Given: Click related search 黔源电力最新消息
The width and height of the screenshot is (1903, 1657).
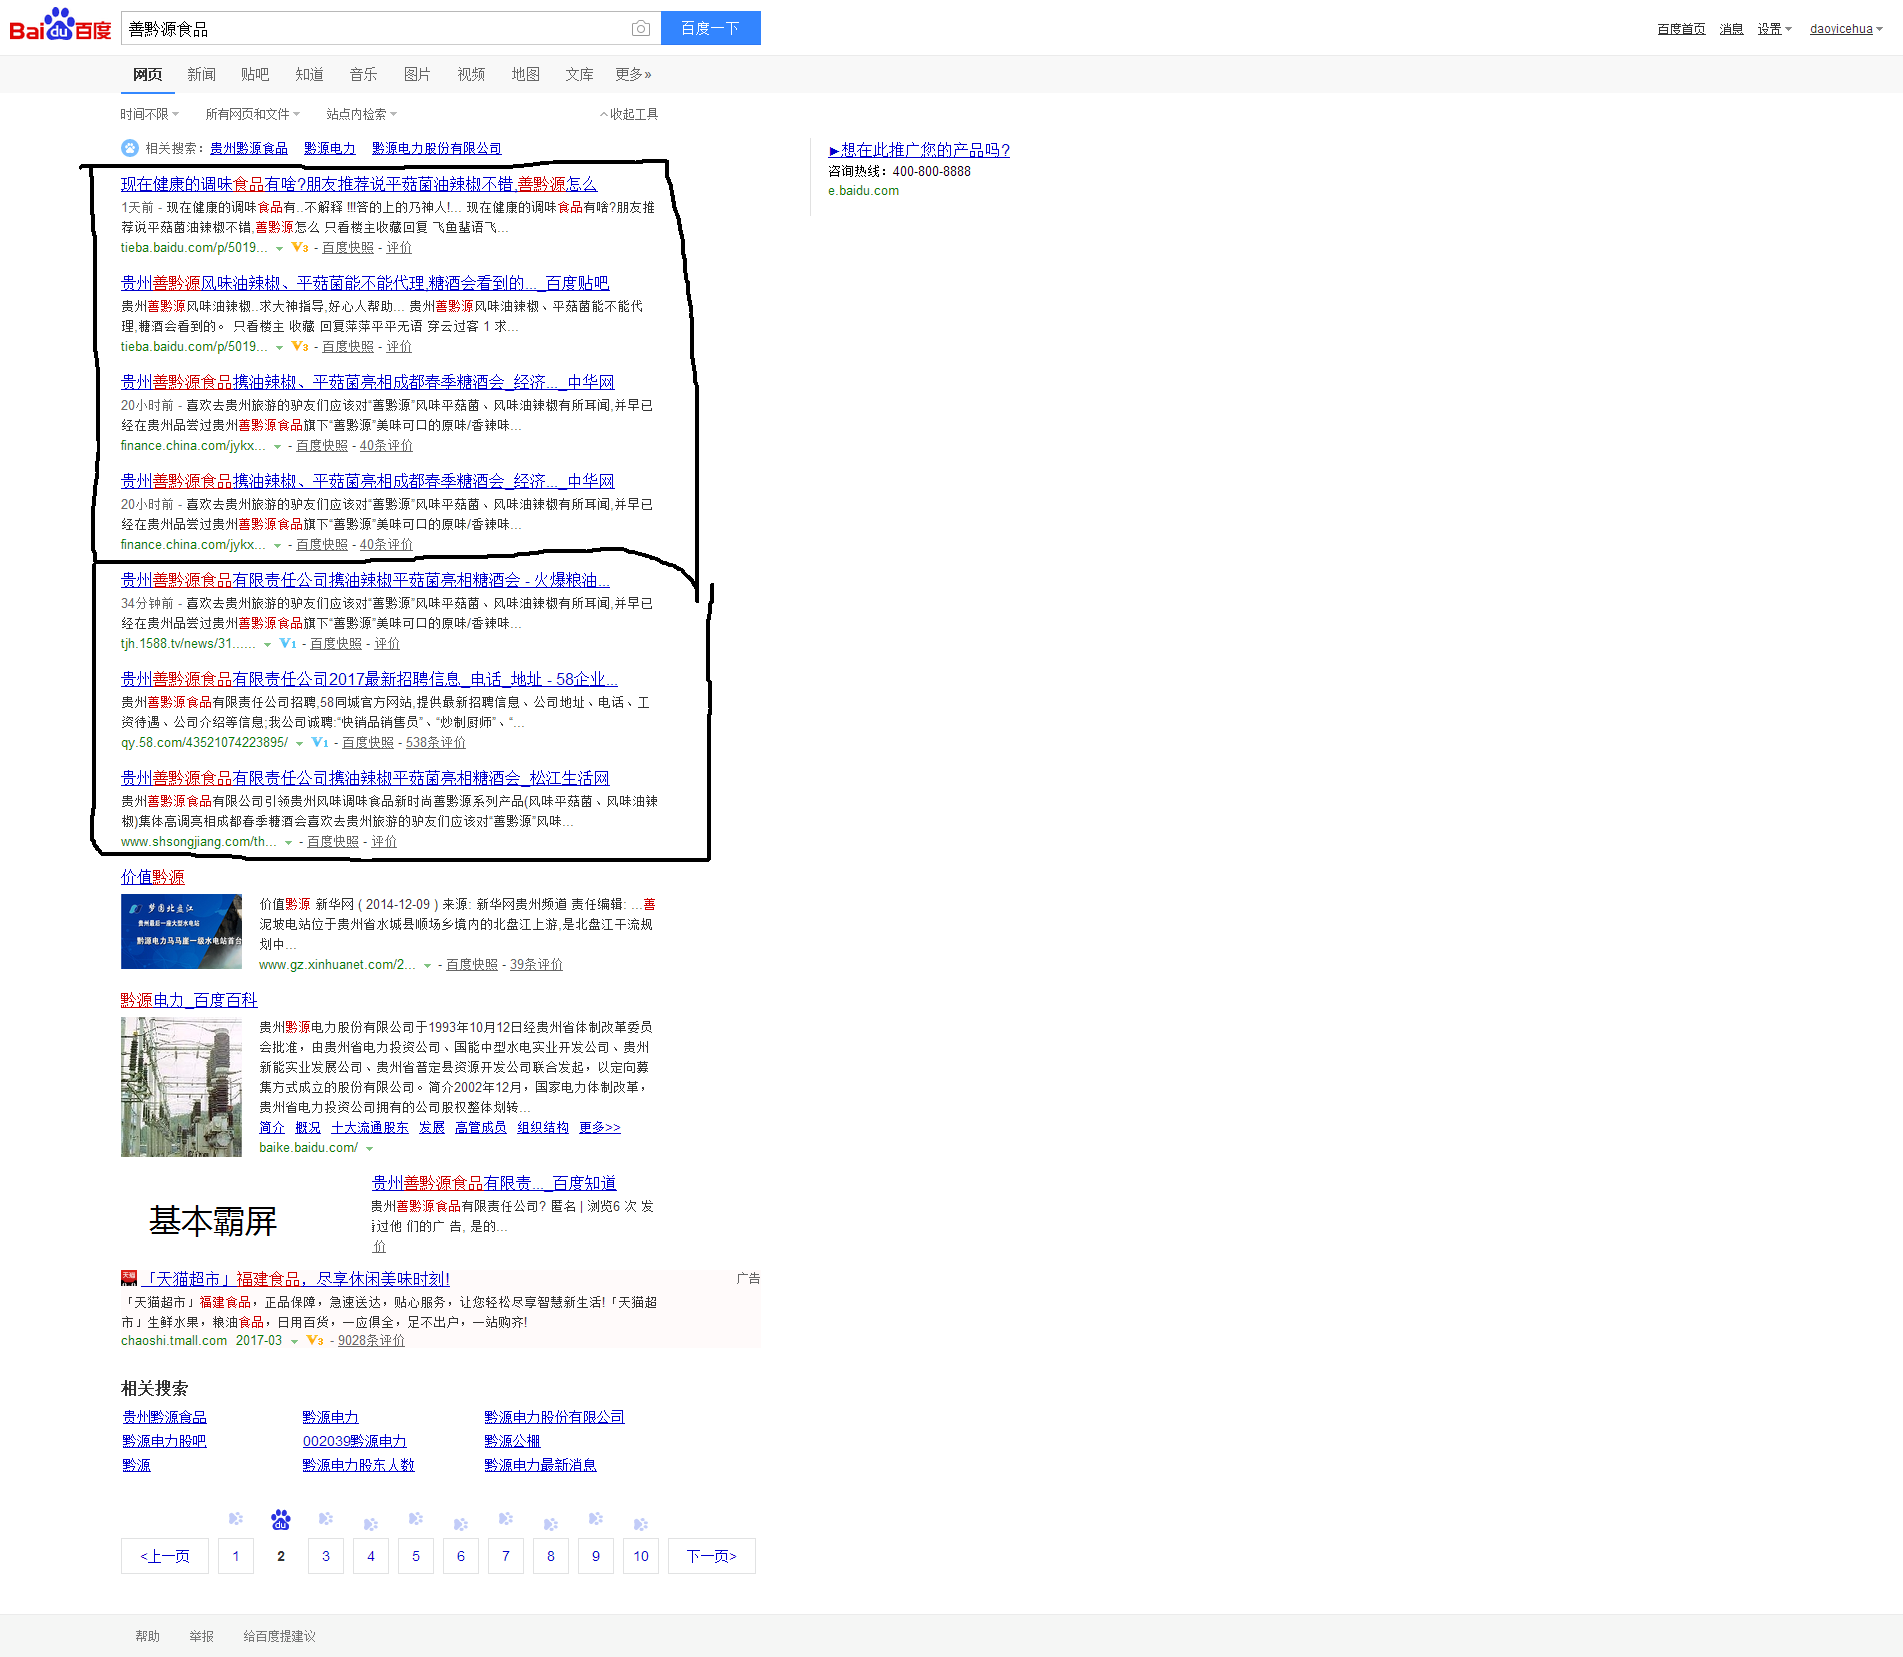Looking at the screenshot, I should pyautogui.click(x=540, y=1465).
